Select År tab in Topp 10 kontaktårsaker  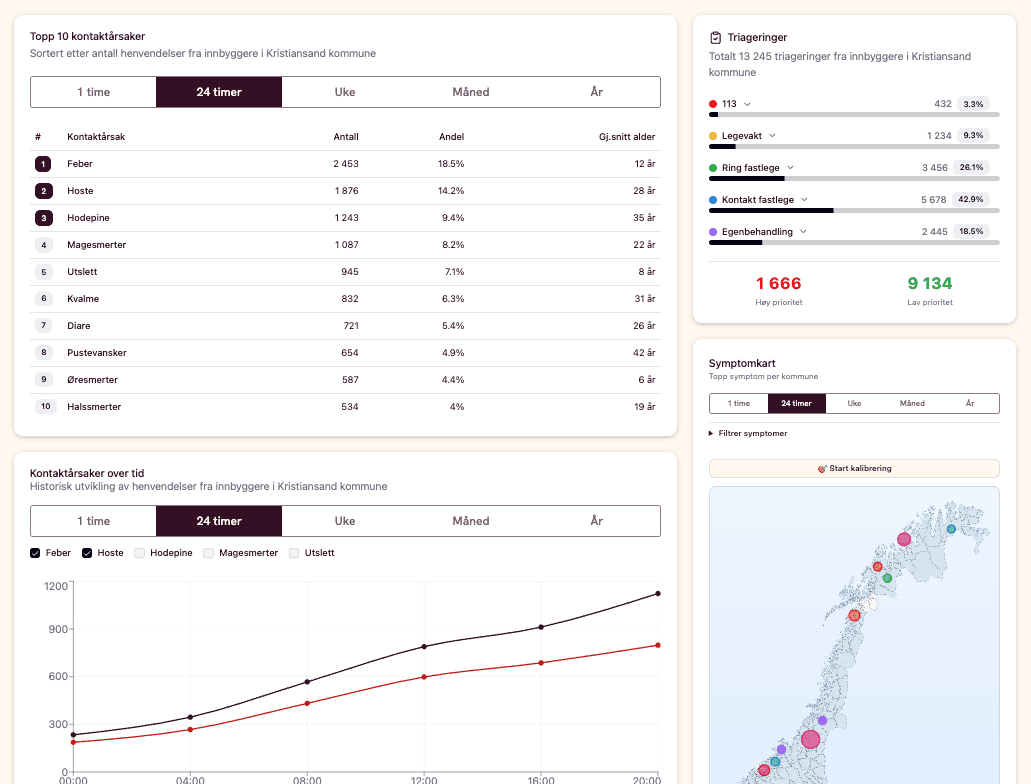(x=596, y=92)
